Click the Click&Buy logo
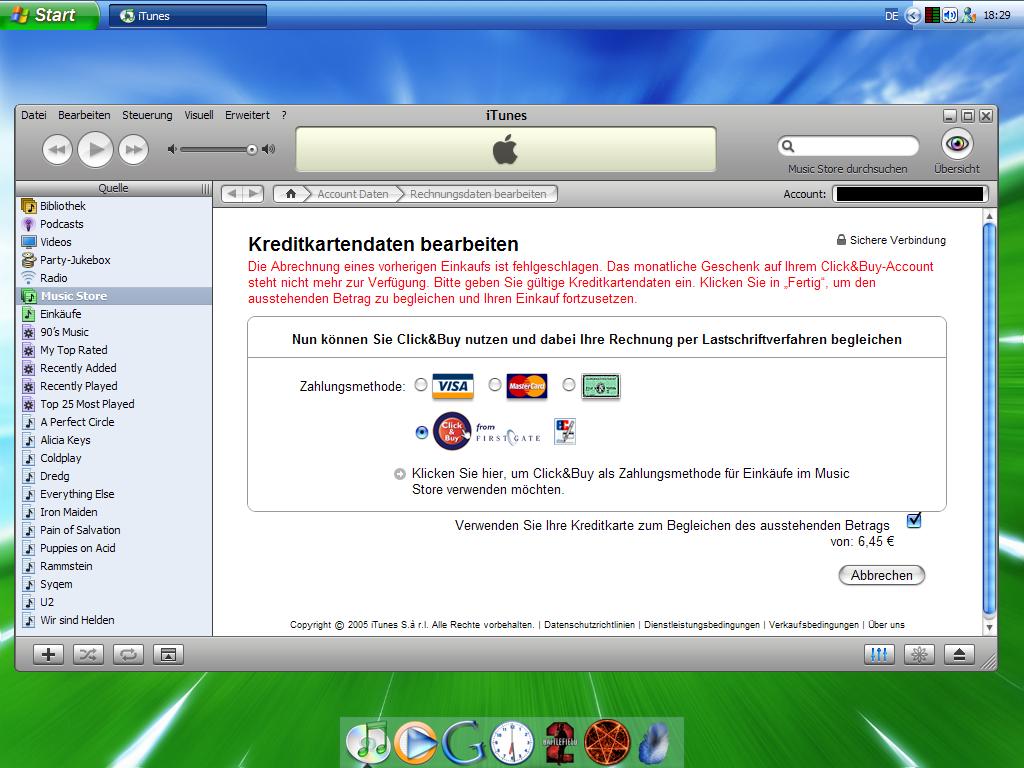Image resolution: width=1024 pixels, height=768 pixels. [x=452, y=431]
